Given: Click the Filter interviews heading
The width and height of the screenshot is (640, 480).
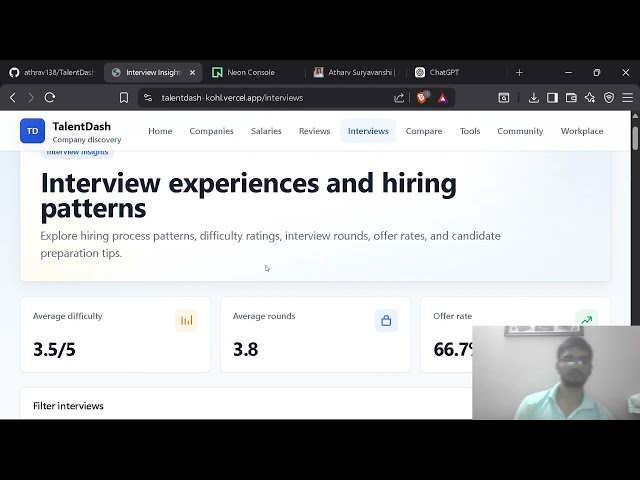Looking at the screenshot, I should (68, 406).
